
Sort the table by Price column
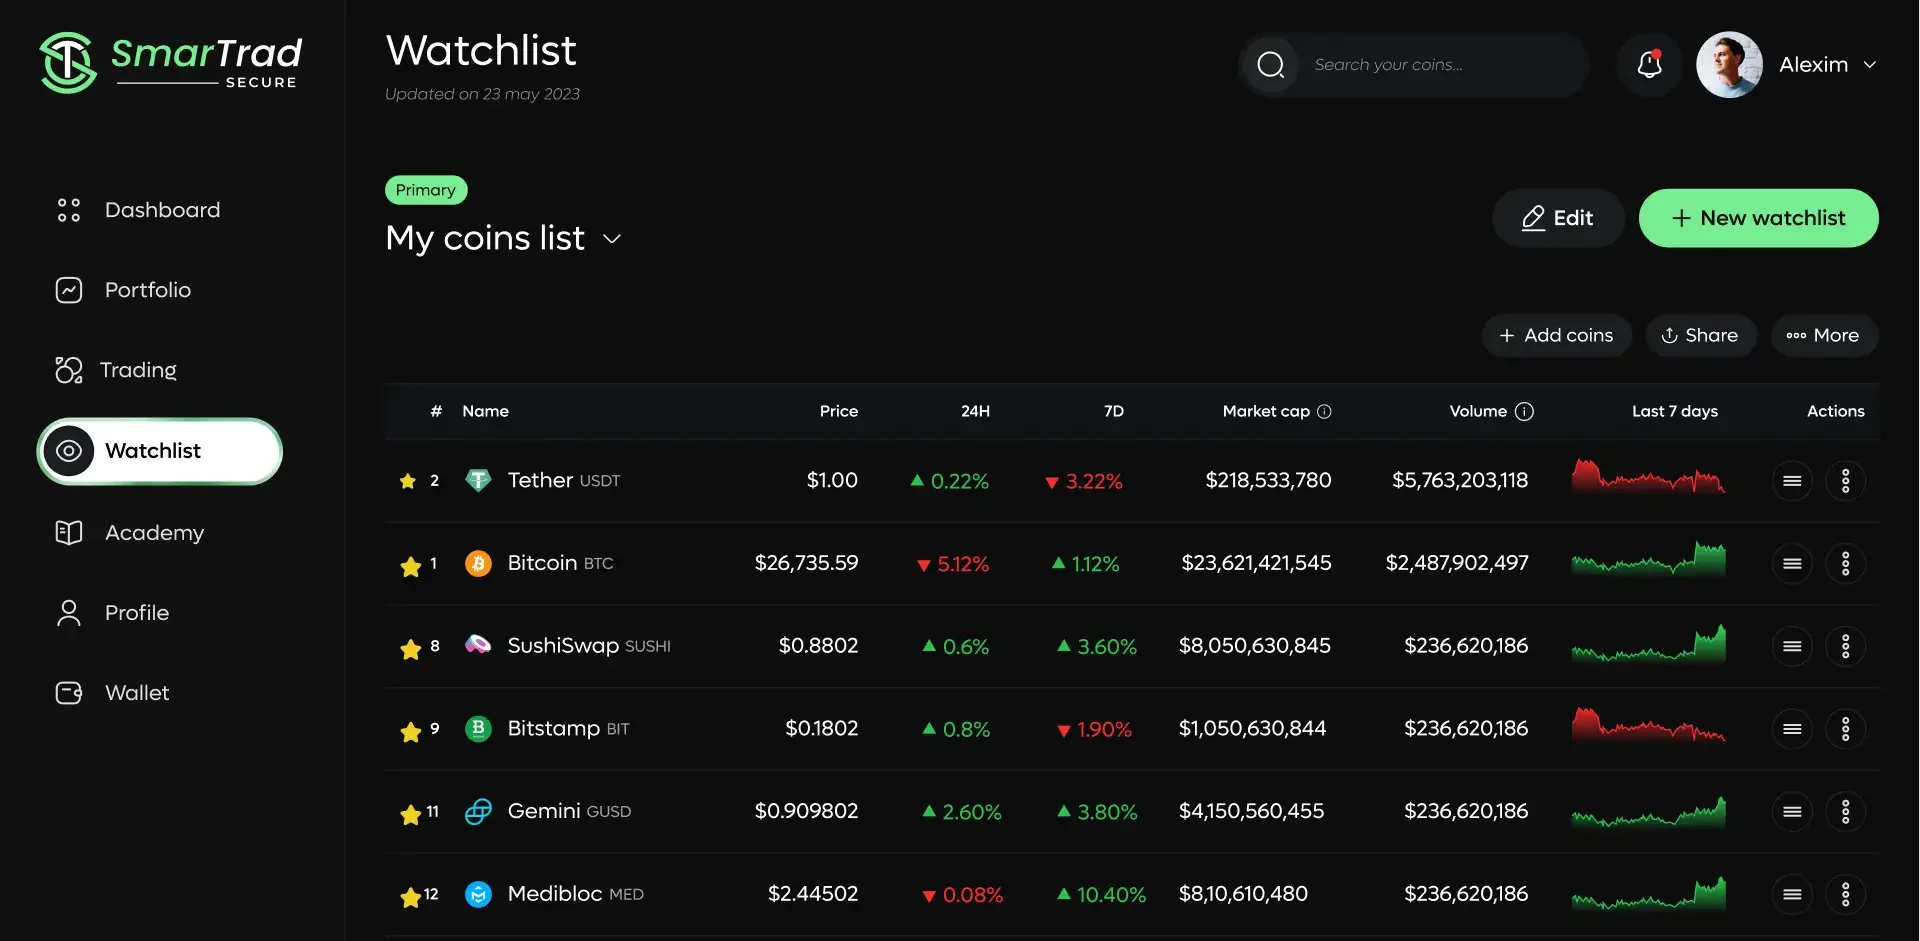click(839, 412)
